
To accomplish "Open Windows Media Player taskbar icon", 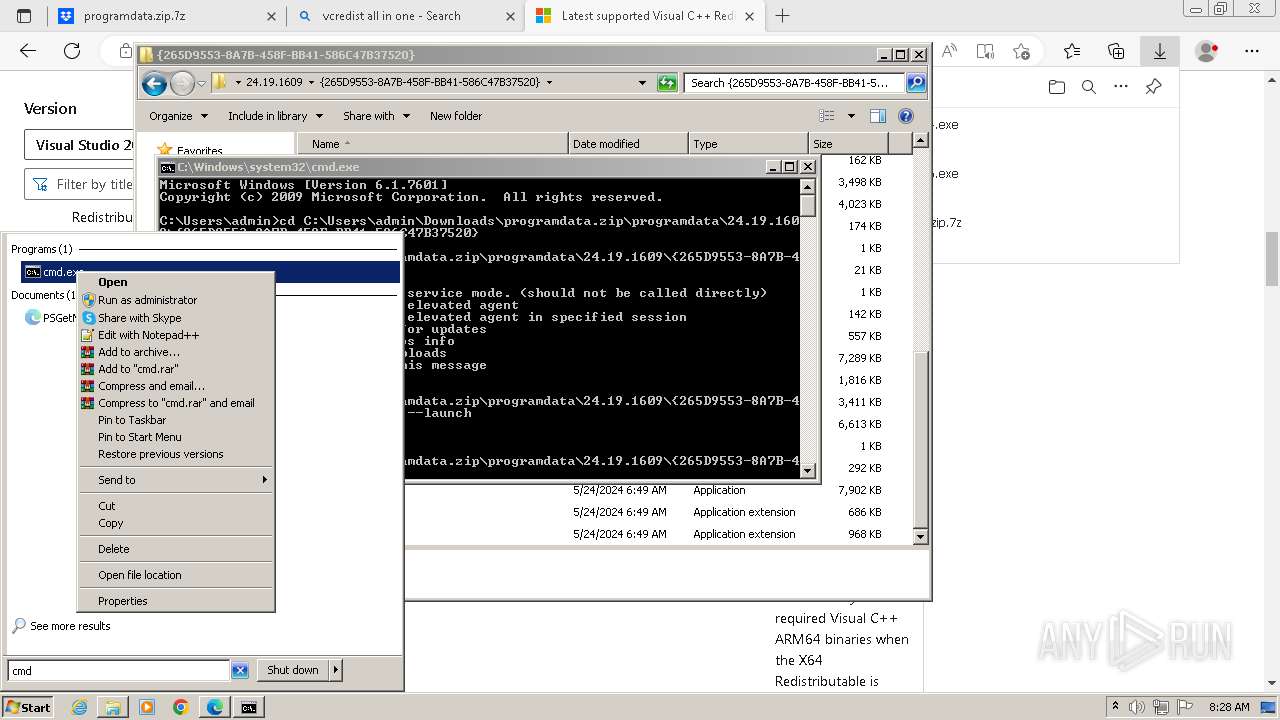I will pos(147,707).
